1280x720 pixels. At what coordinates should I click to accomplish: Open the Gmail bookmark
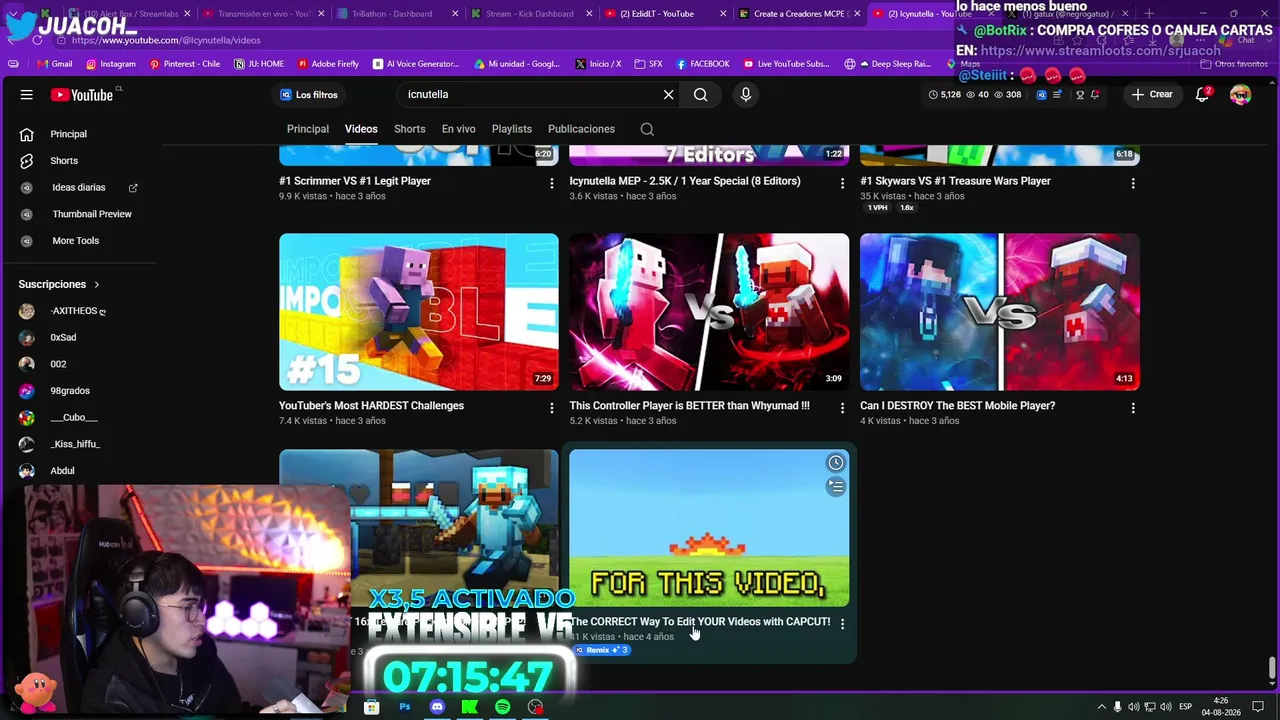tap(54, 64)
